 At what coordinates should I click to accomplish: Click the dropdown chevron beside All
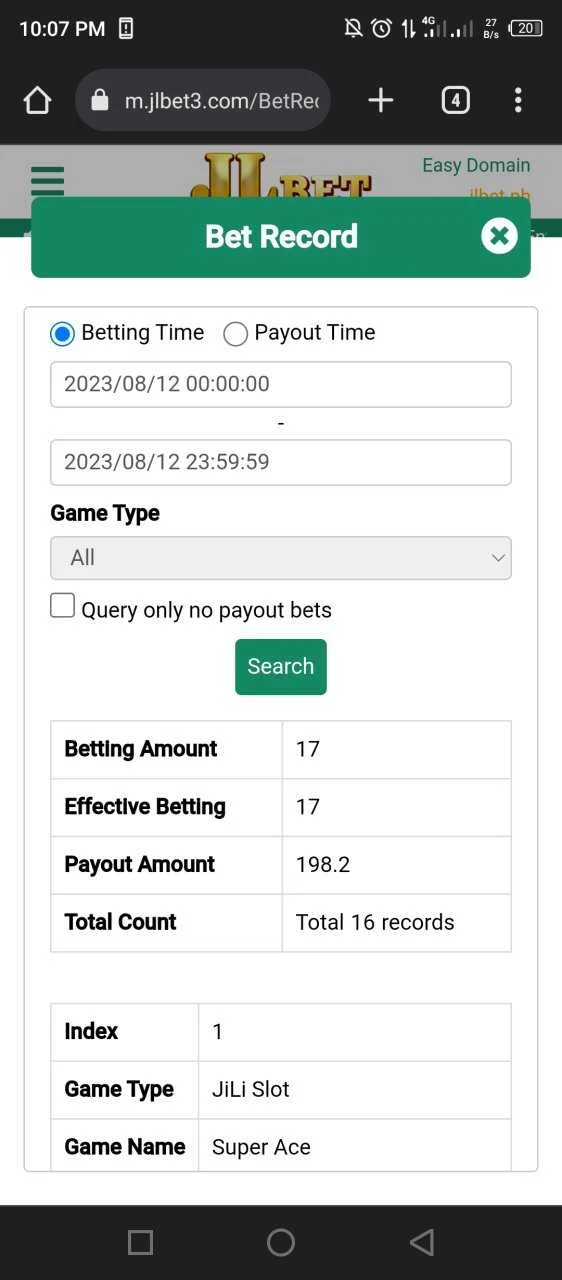498,558
